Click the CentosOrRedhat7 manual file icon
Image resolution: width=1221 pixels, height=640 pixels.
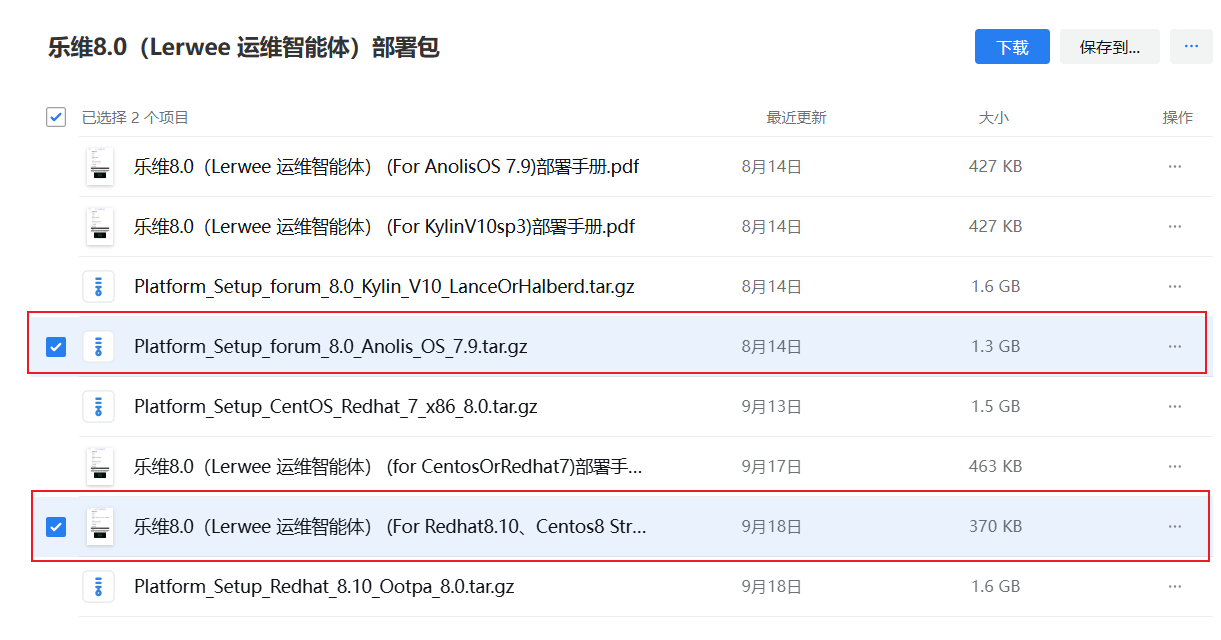(x=99, y=467)
